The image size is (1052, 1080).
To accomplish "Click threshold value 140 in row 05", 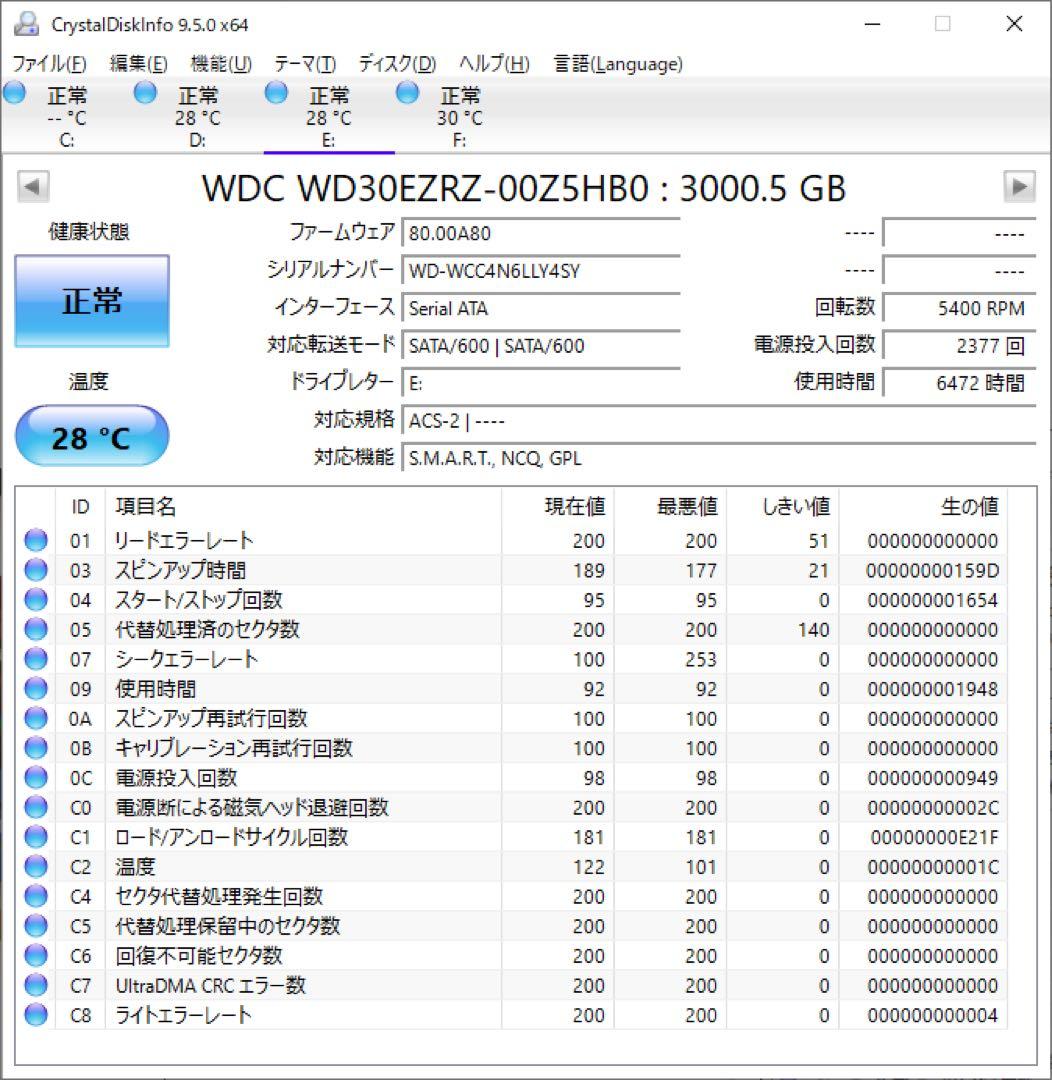I will click(813, 630).
